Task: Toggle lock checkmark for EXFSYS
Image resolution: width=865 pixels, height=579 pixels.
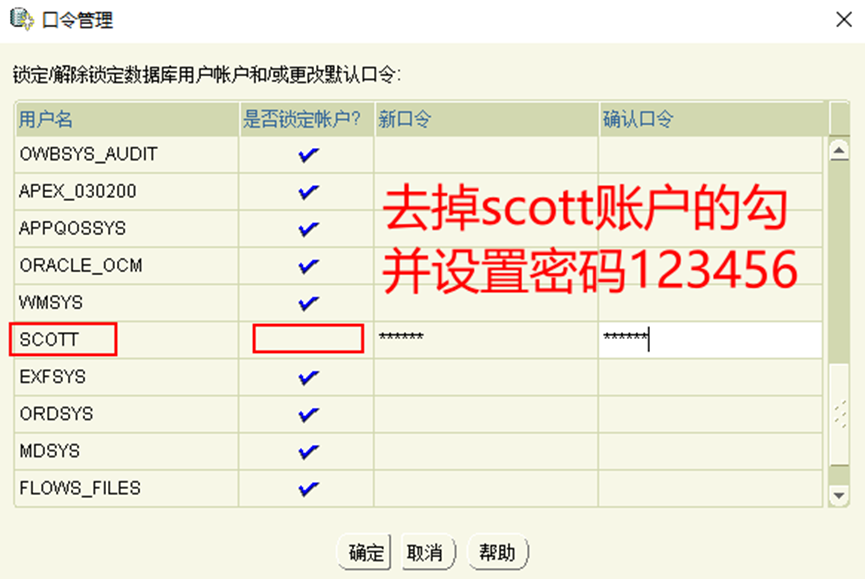Action: [308, 377]
